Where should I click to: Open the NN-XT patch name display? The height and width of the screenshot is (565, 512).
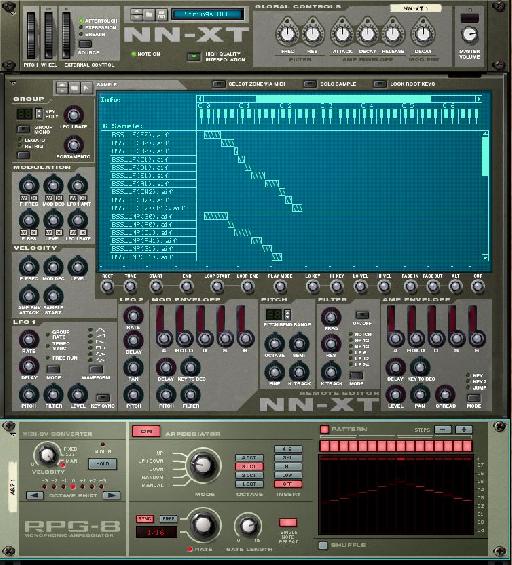[207, 14]
